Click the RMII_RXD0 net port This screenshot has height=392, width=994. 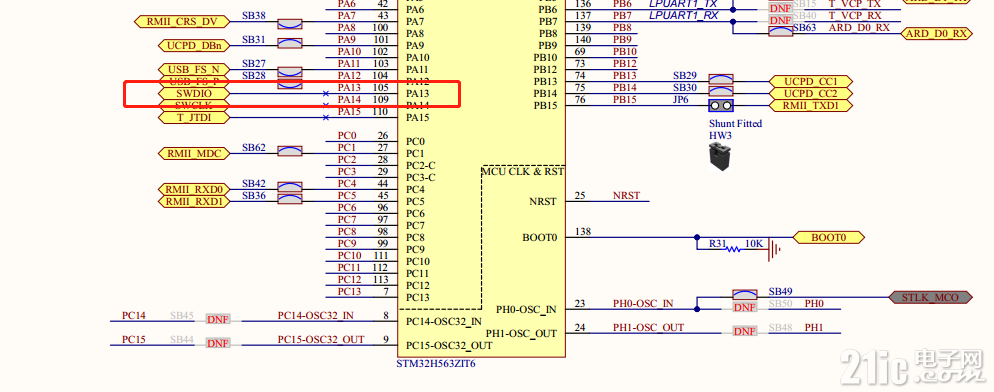pos(194,190)
